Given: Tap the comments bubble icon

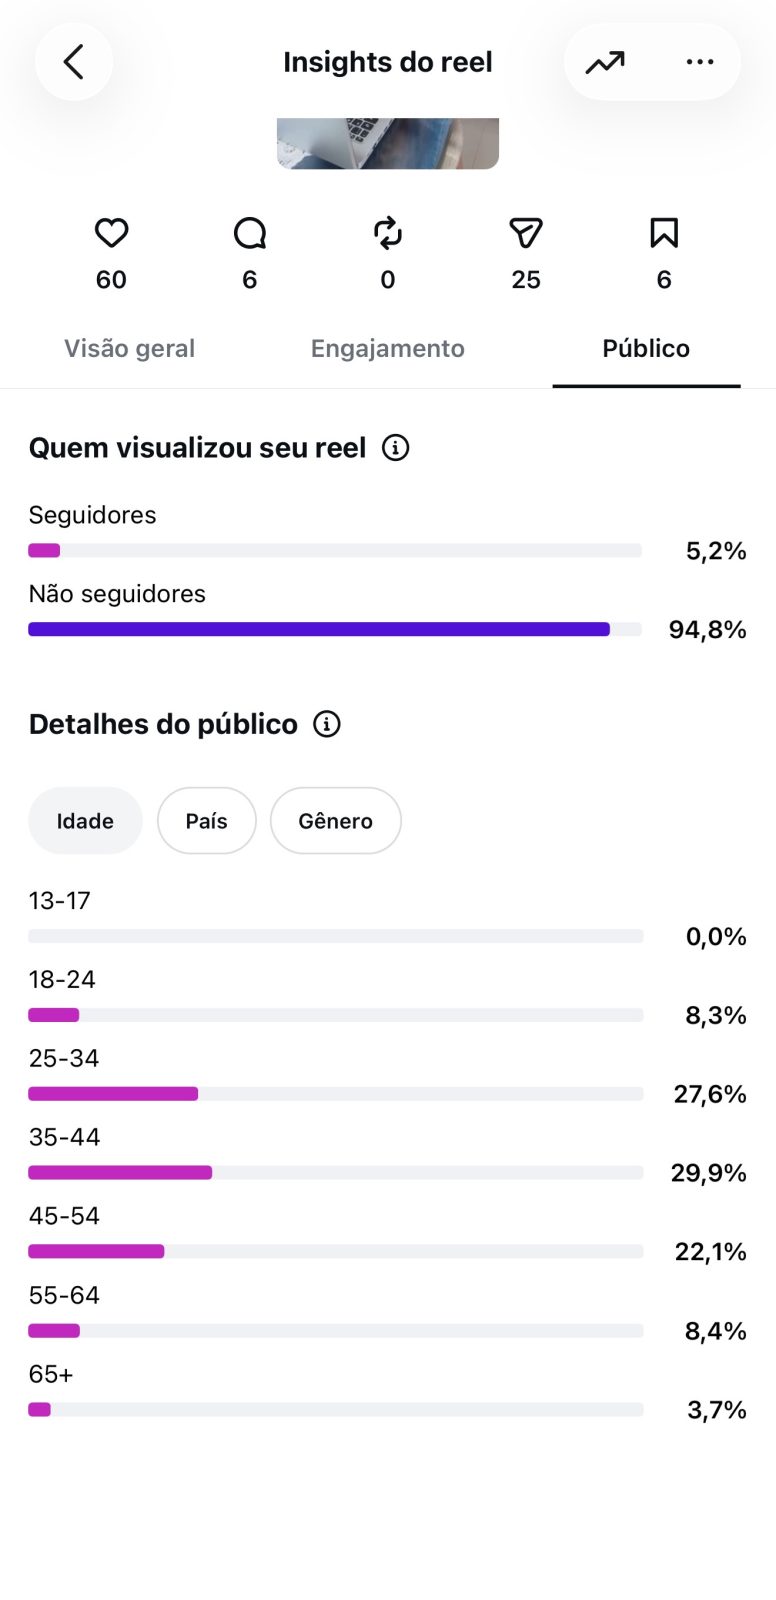Looking at the screenshot, I should 250,233.
